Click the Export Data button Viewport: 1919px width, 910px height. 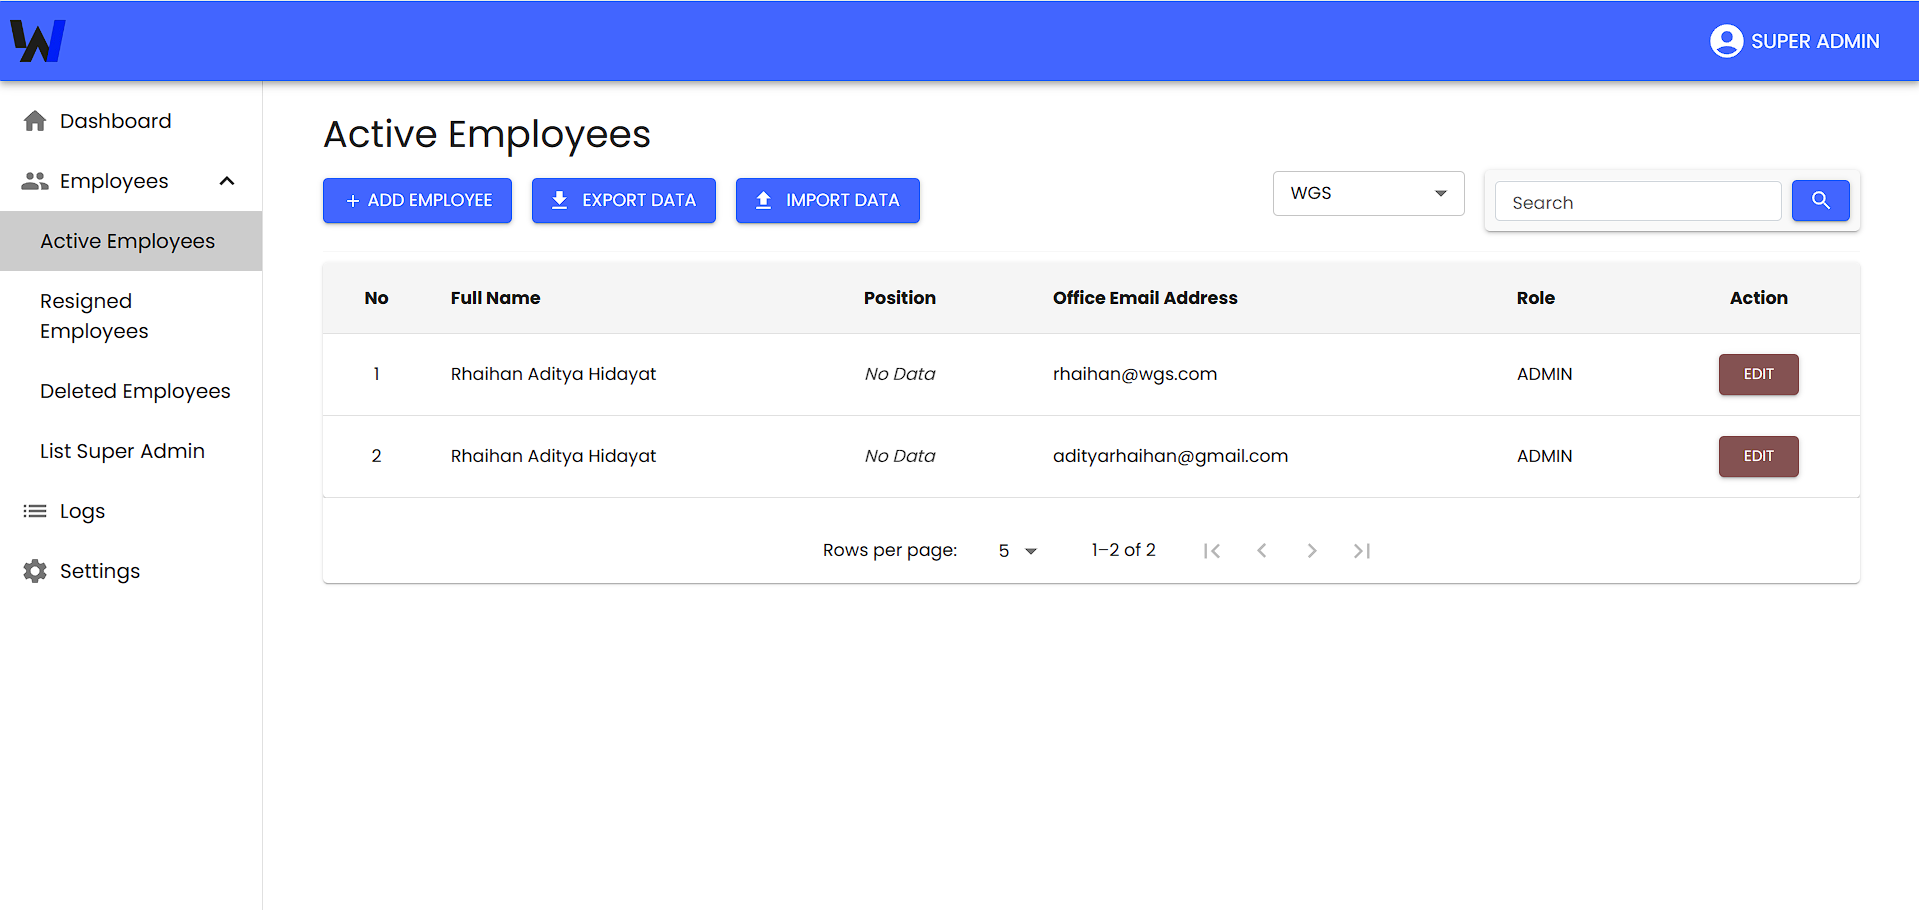[x=623, y=200]
